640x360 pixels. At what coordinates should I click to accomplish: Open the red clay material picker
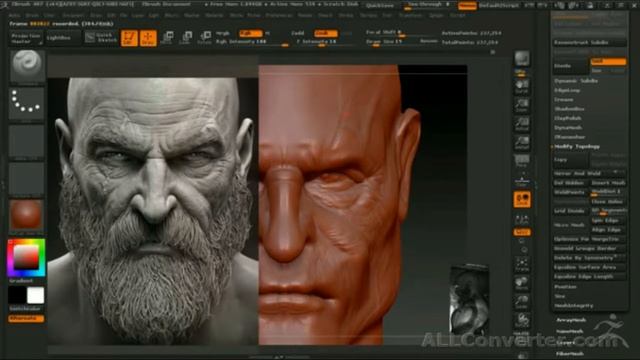(27, 215)
